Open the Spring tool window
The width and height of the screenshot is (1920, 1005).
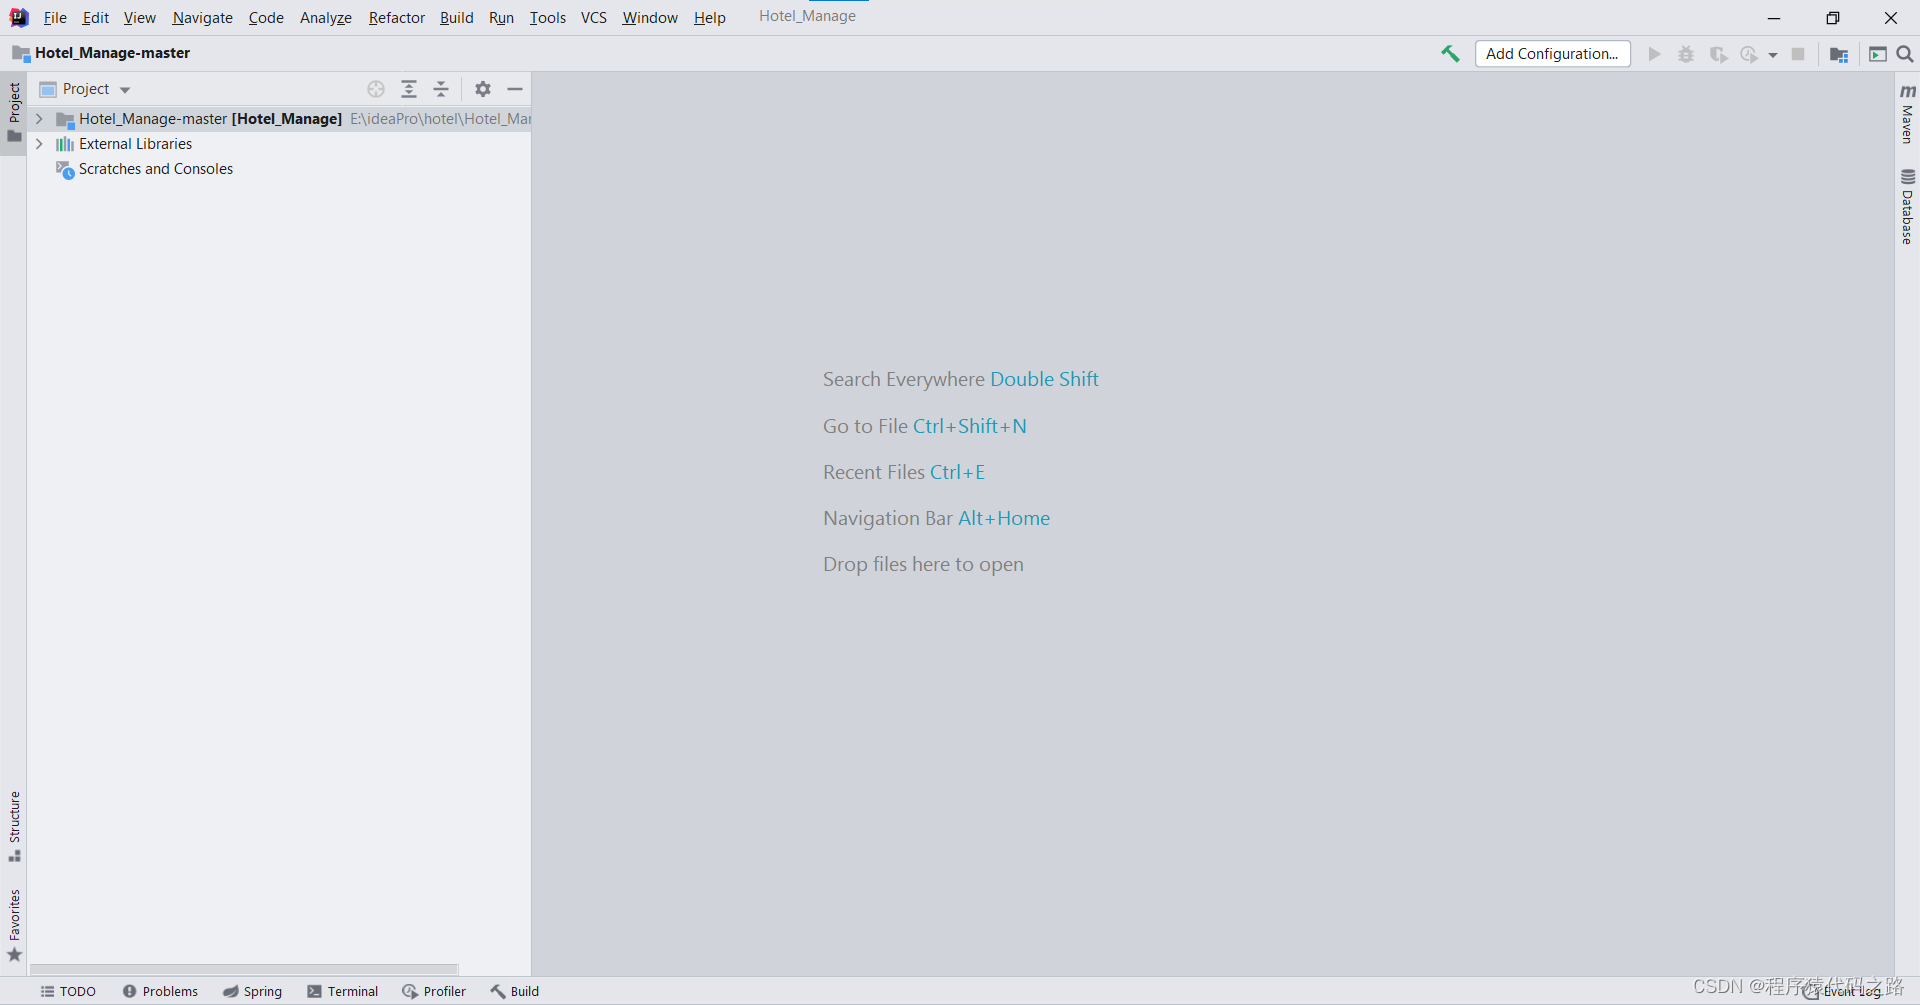[x=252, y=991]
